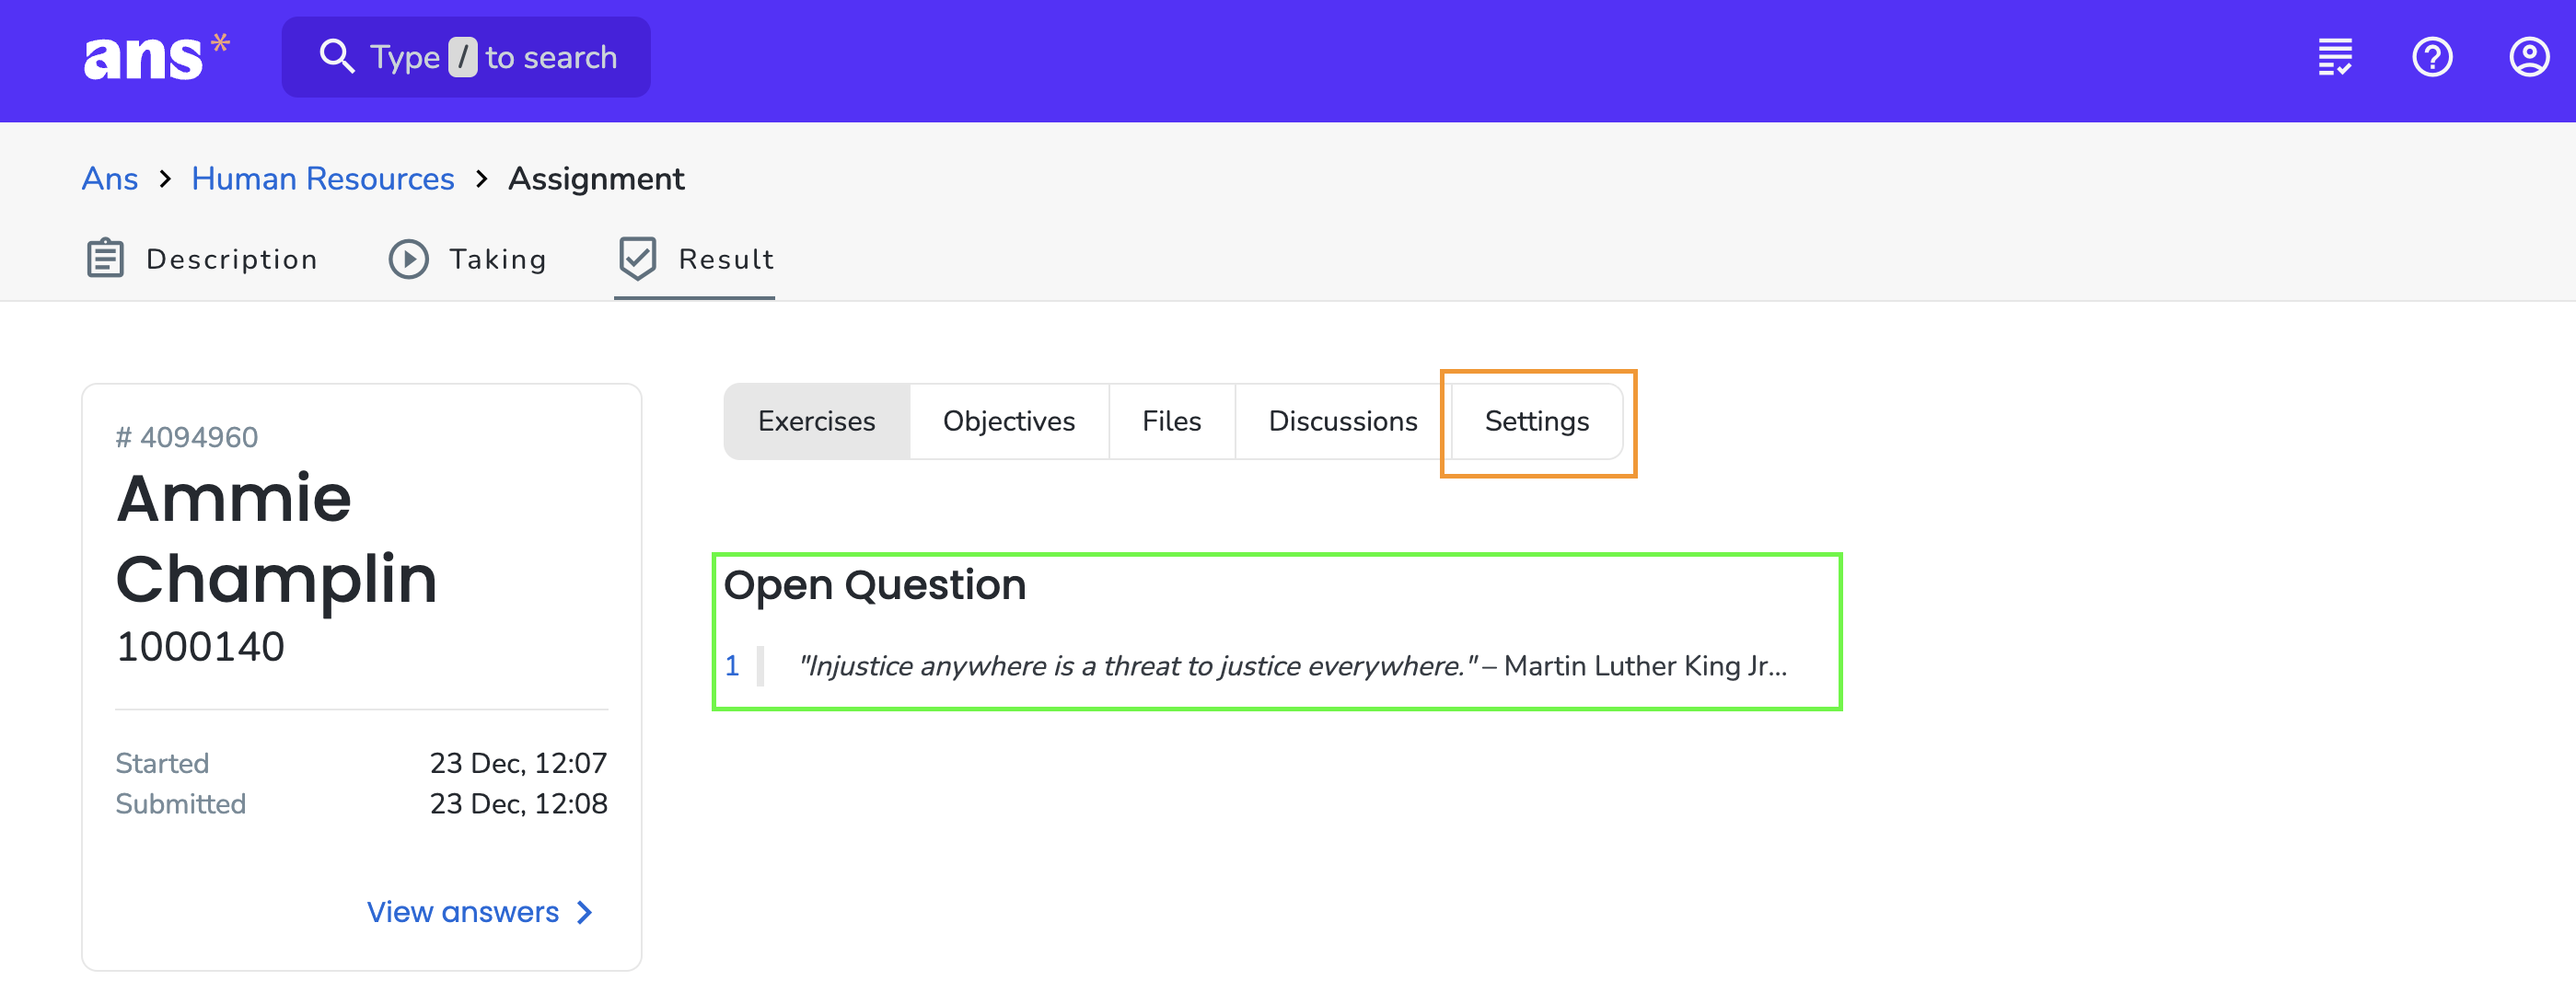
Task: Select the Result tab
Action: coord(696,259)
